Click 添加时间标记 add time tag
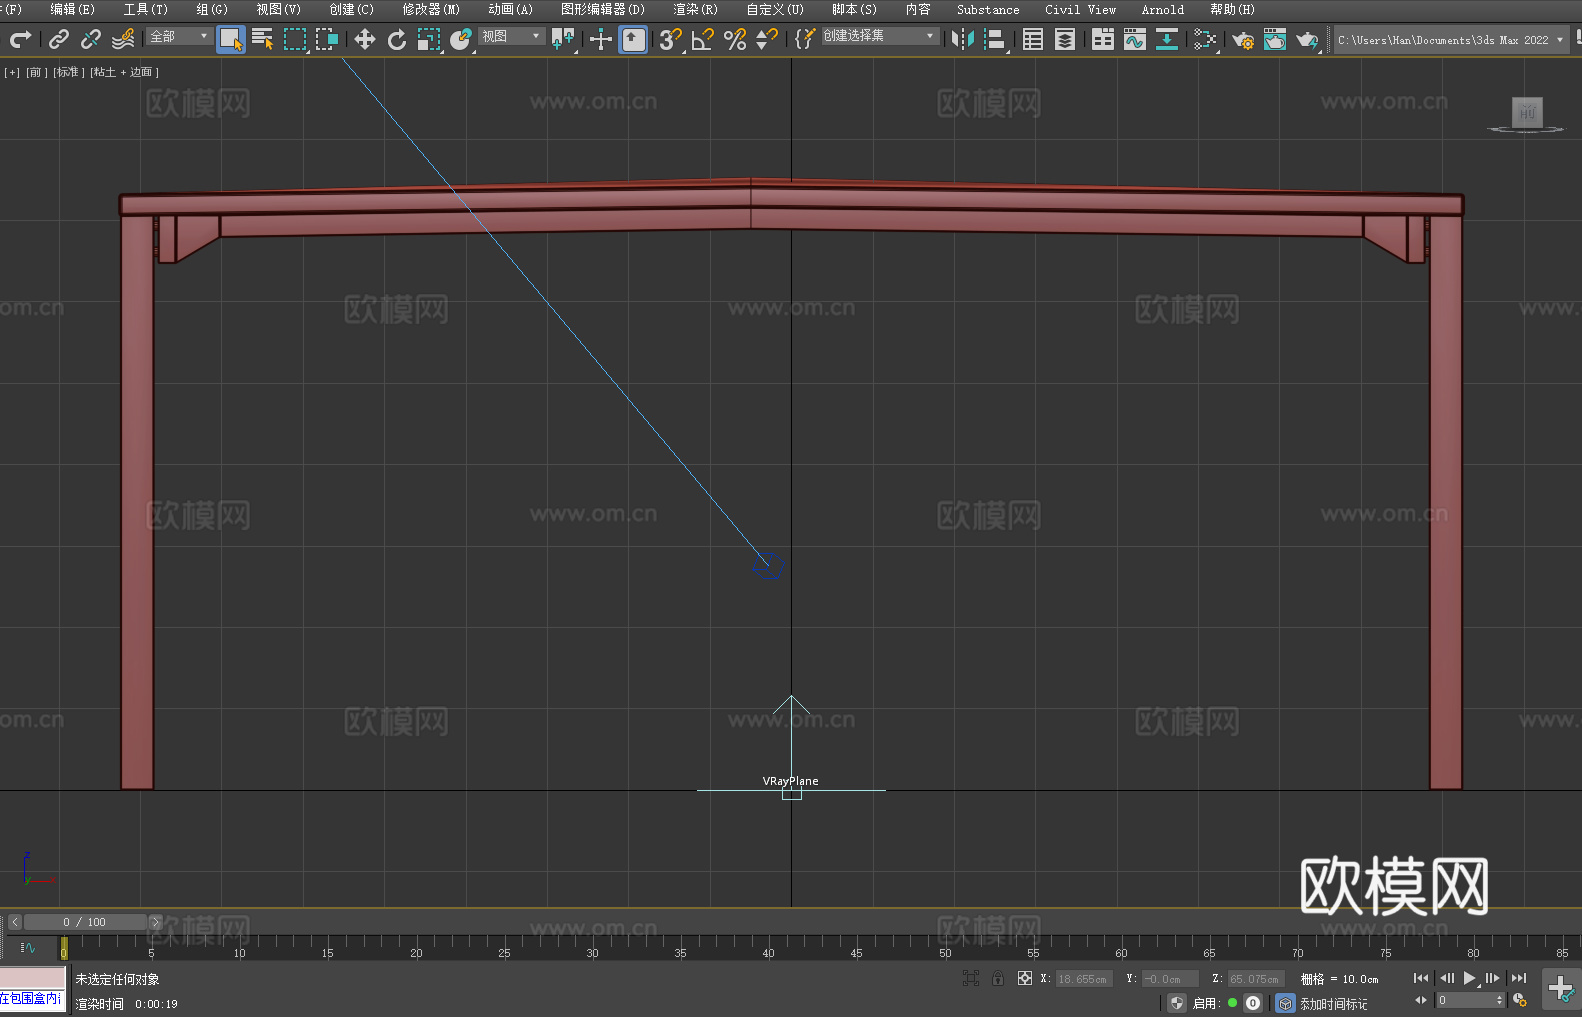 (1333, 1003)
